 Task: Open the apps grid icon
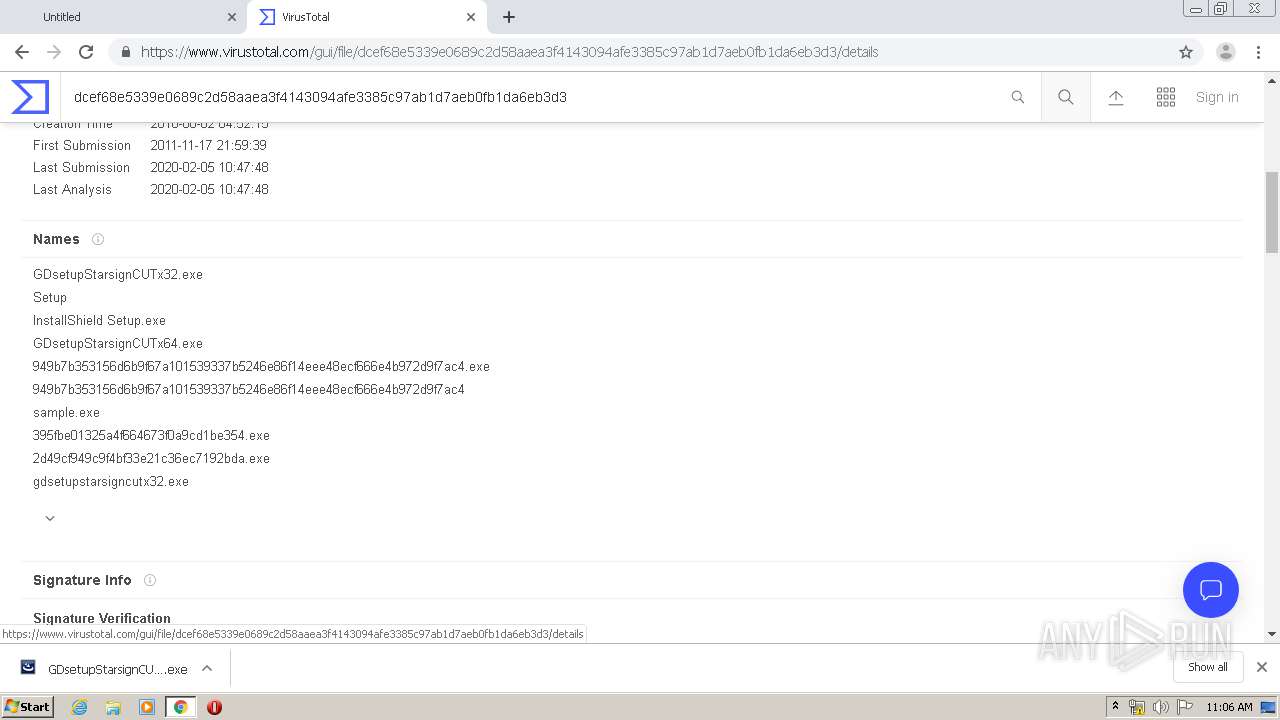click(1166, 97)
